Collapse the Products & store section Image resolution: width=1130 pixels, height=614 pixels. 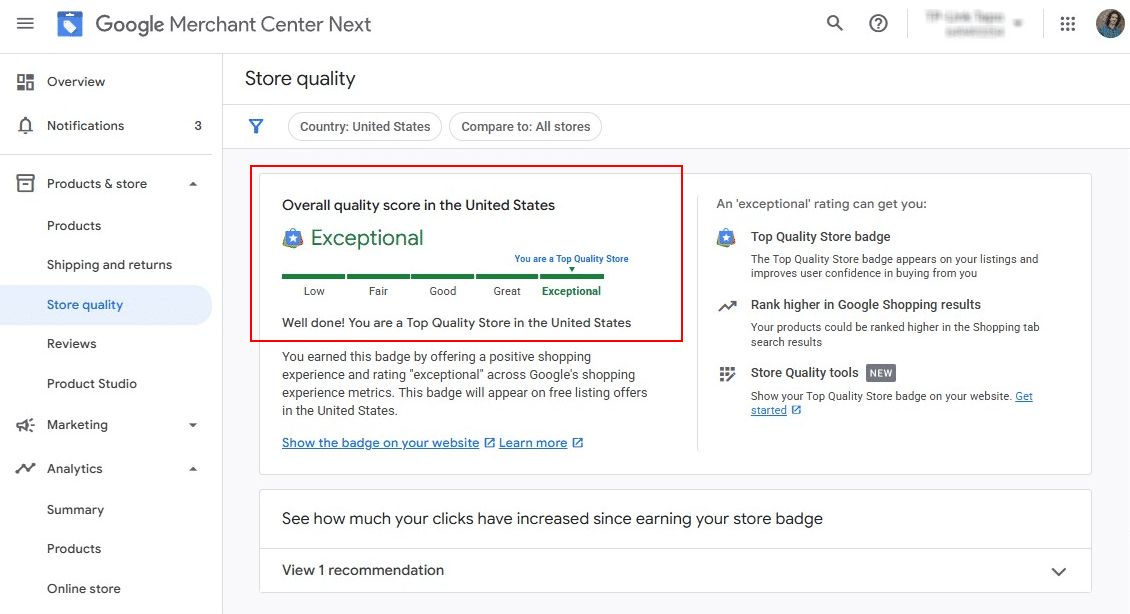point(193,184)
